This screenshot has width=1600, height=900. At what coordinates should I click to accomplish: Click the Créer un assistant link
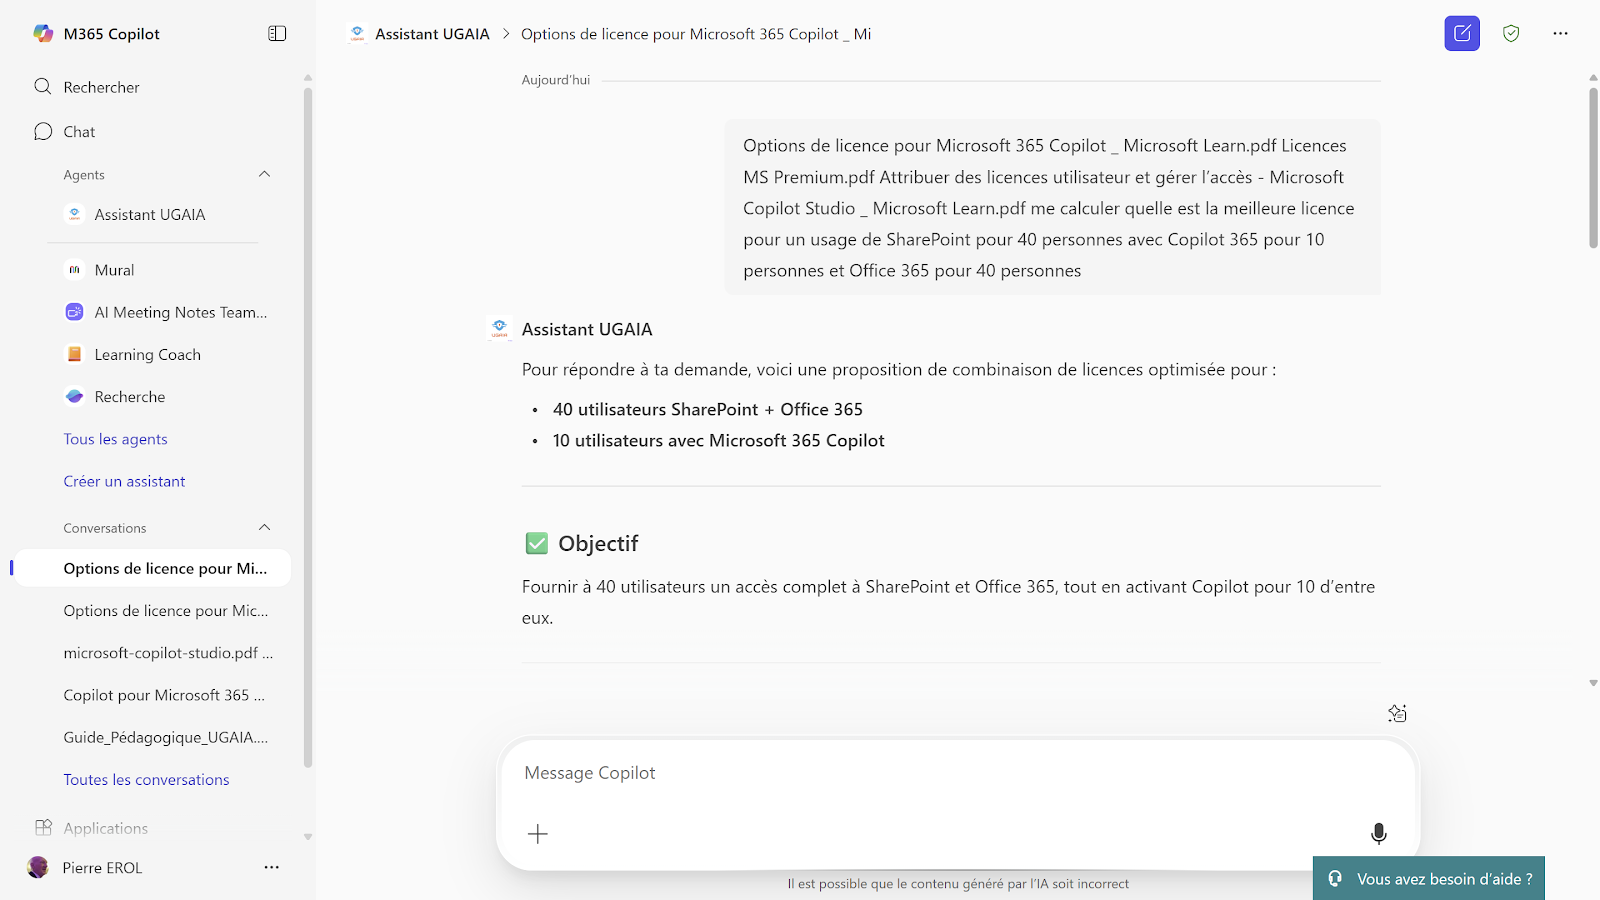pos(124,481)
